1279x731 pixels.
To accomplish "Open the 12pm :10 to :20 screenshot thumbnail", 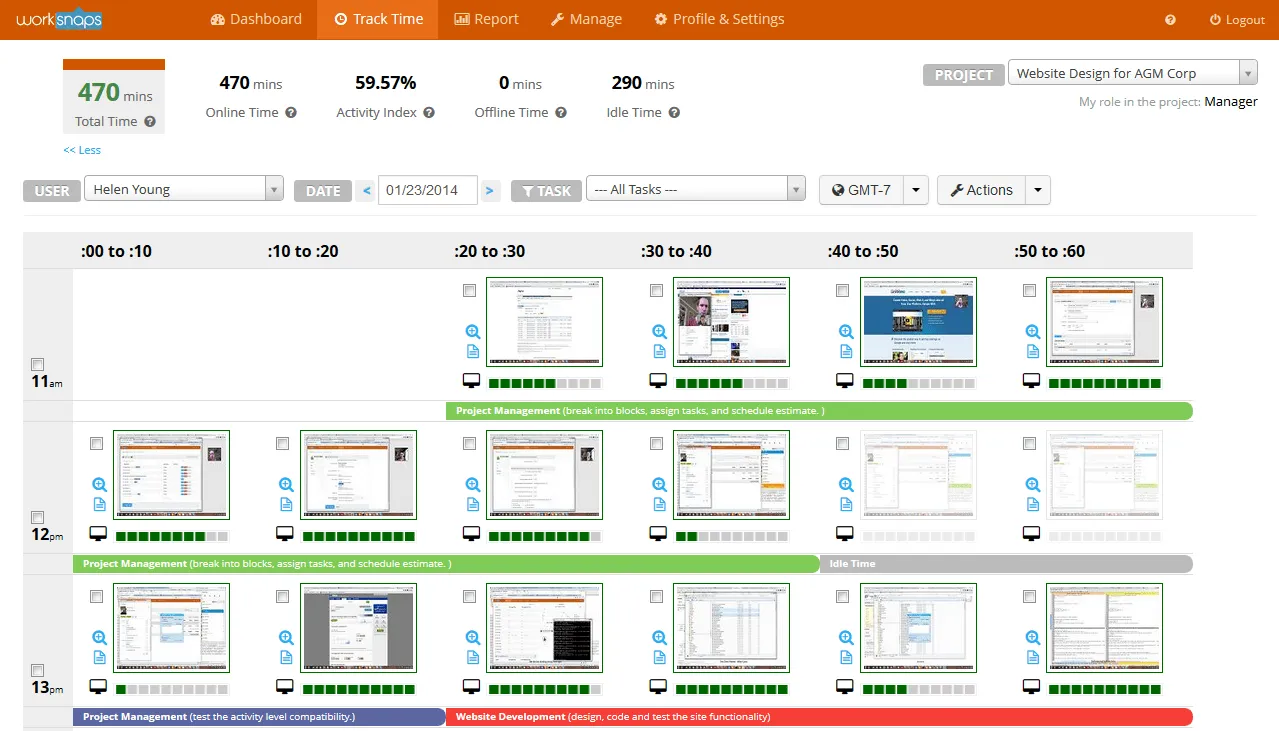I will coord(358,475).
